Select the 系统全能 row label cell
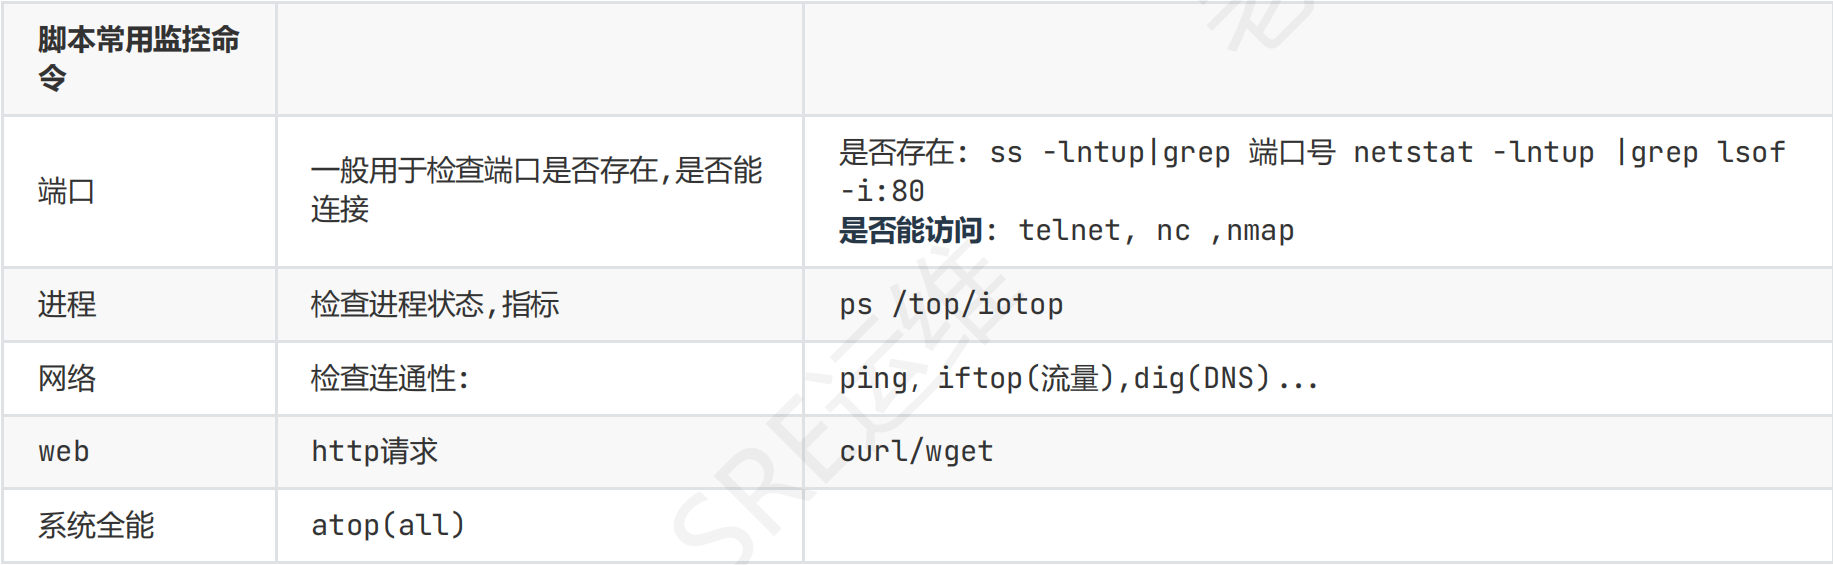Screen dimensions: 1833x565 point(139,525)
